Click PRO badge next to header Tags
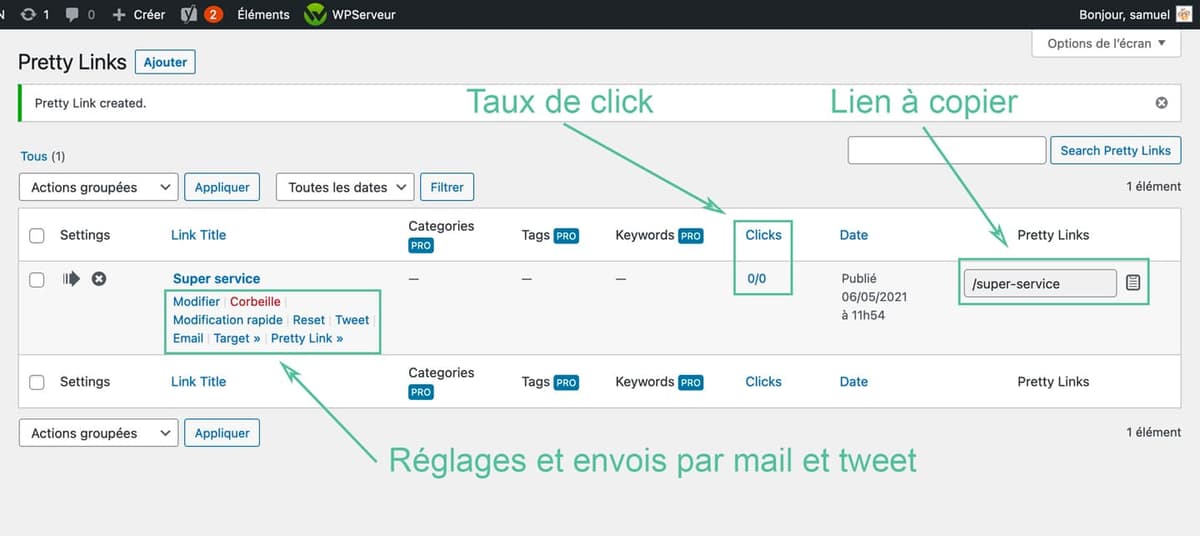Screen dimensions: 1200x536 point(566,236)
